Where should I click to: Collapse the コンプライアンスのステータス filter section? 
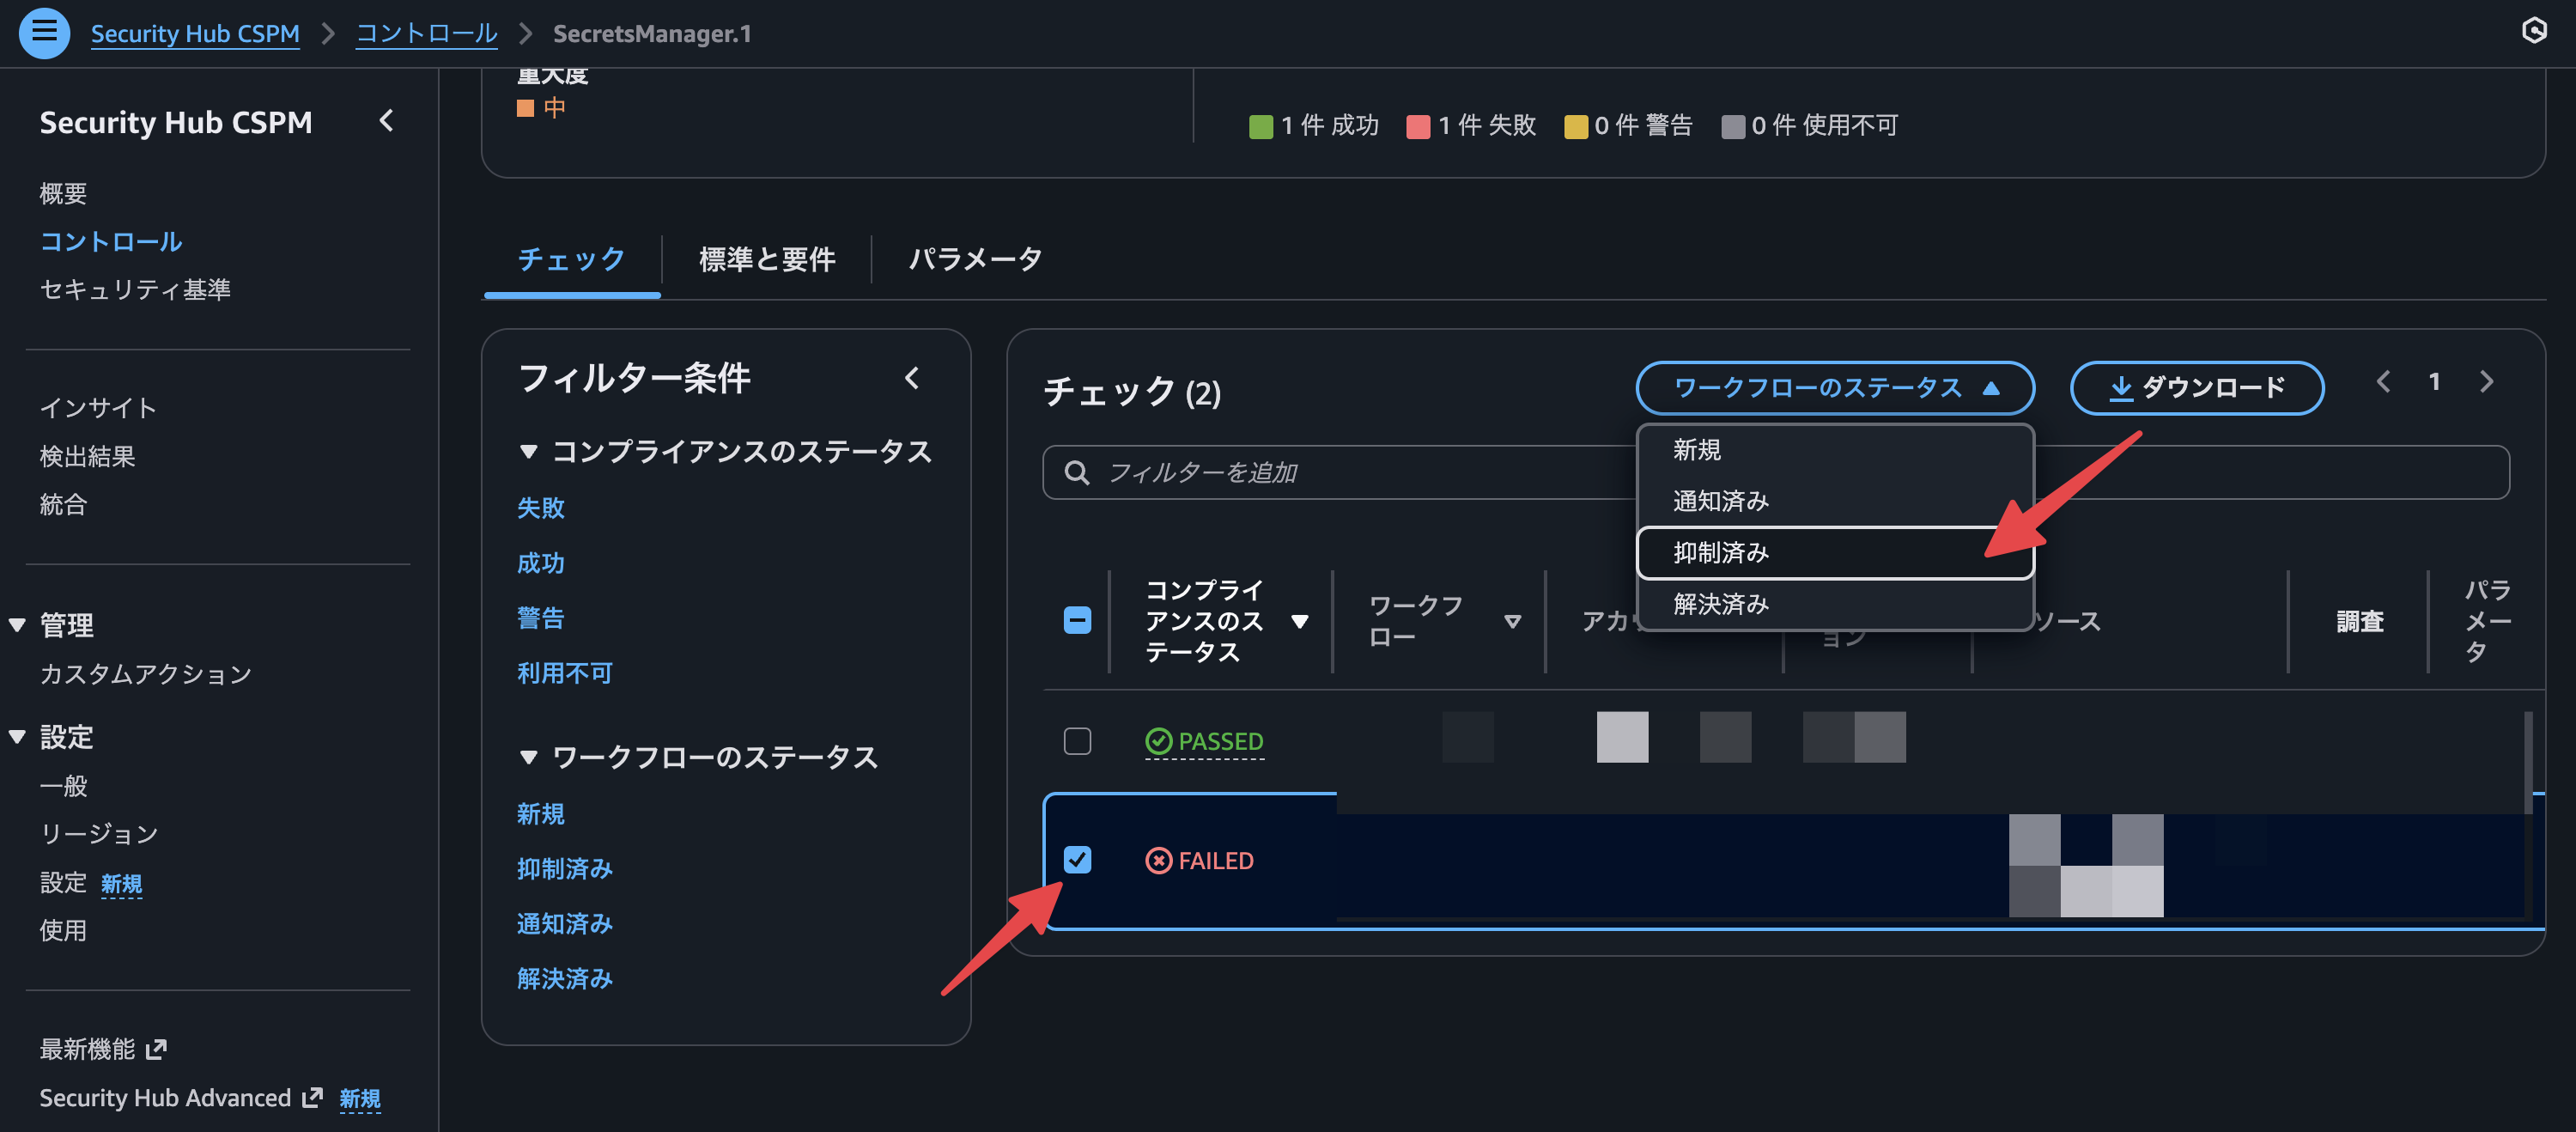tap(529, 450)
